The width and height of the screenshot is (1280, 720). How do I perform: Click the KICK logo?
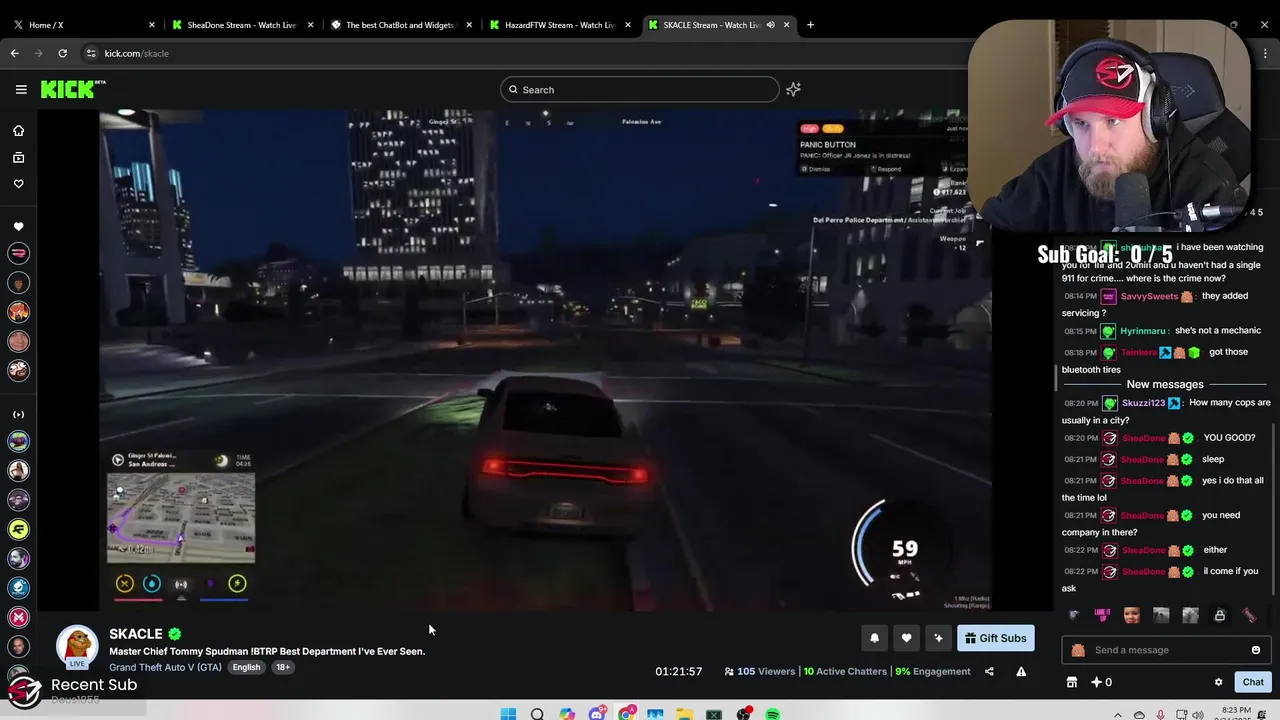[73, 90]
